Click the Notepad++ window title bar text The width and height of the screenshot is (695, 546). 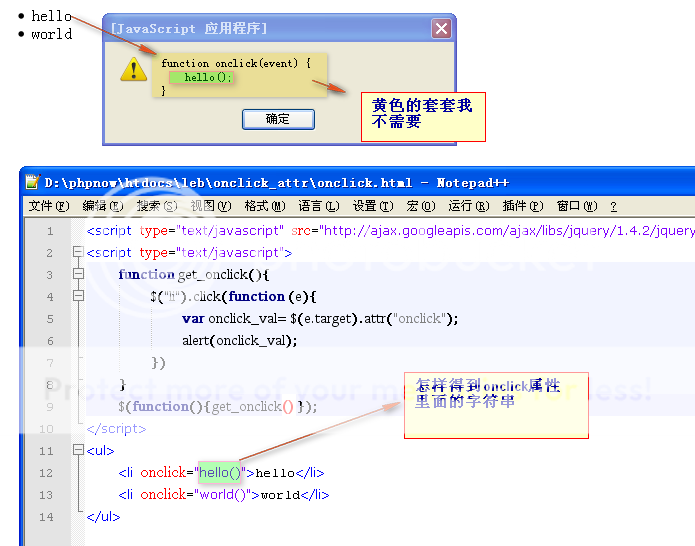point(277,183)
